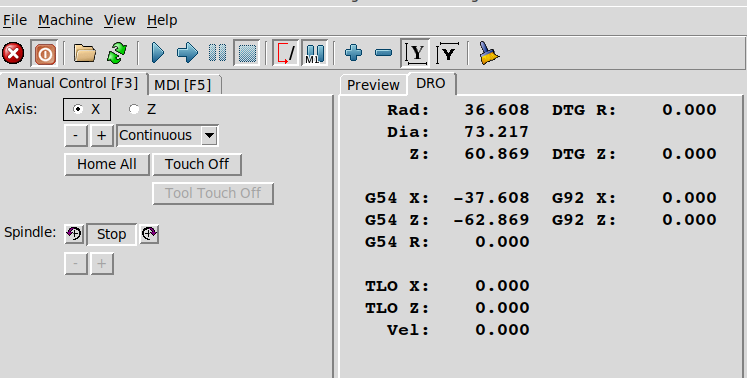Switch to Manual Control [F3] tab

tap(73, 83)
